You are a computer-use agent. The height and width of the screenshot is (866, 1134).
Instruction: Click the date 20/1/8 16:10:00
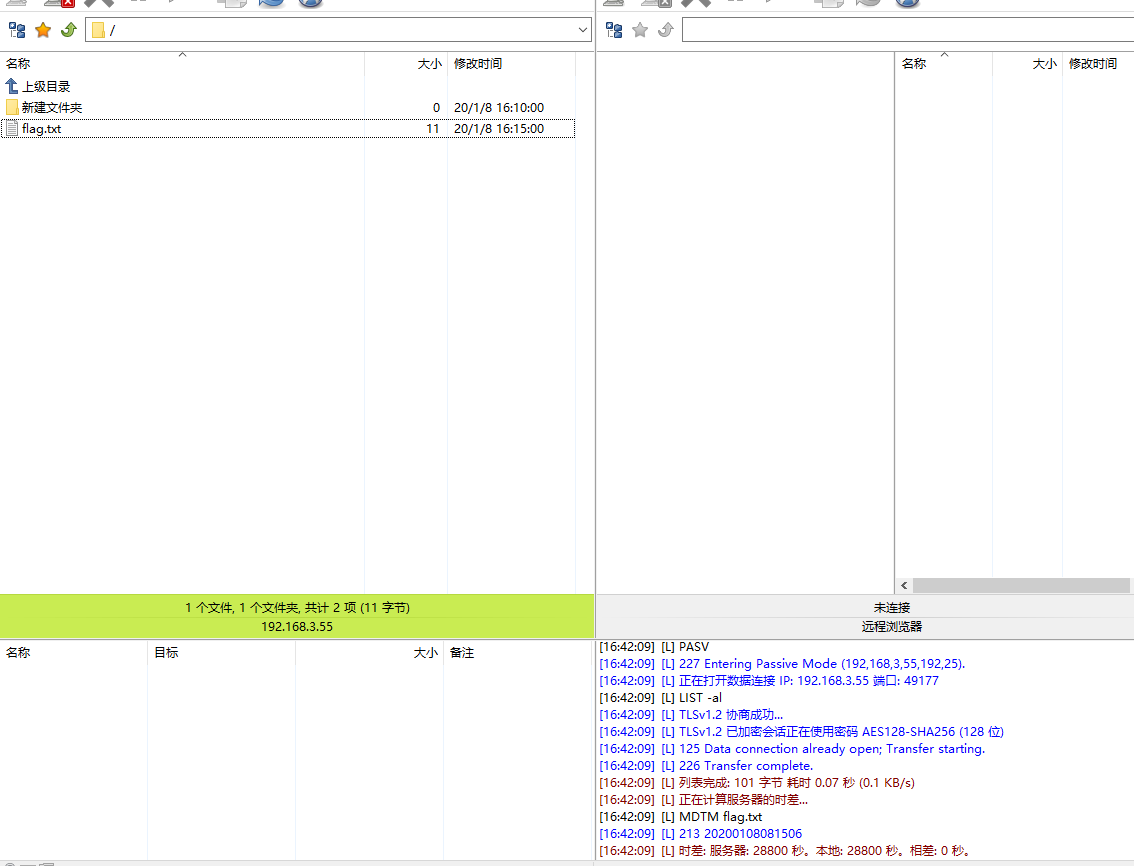coord(499,107)
